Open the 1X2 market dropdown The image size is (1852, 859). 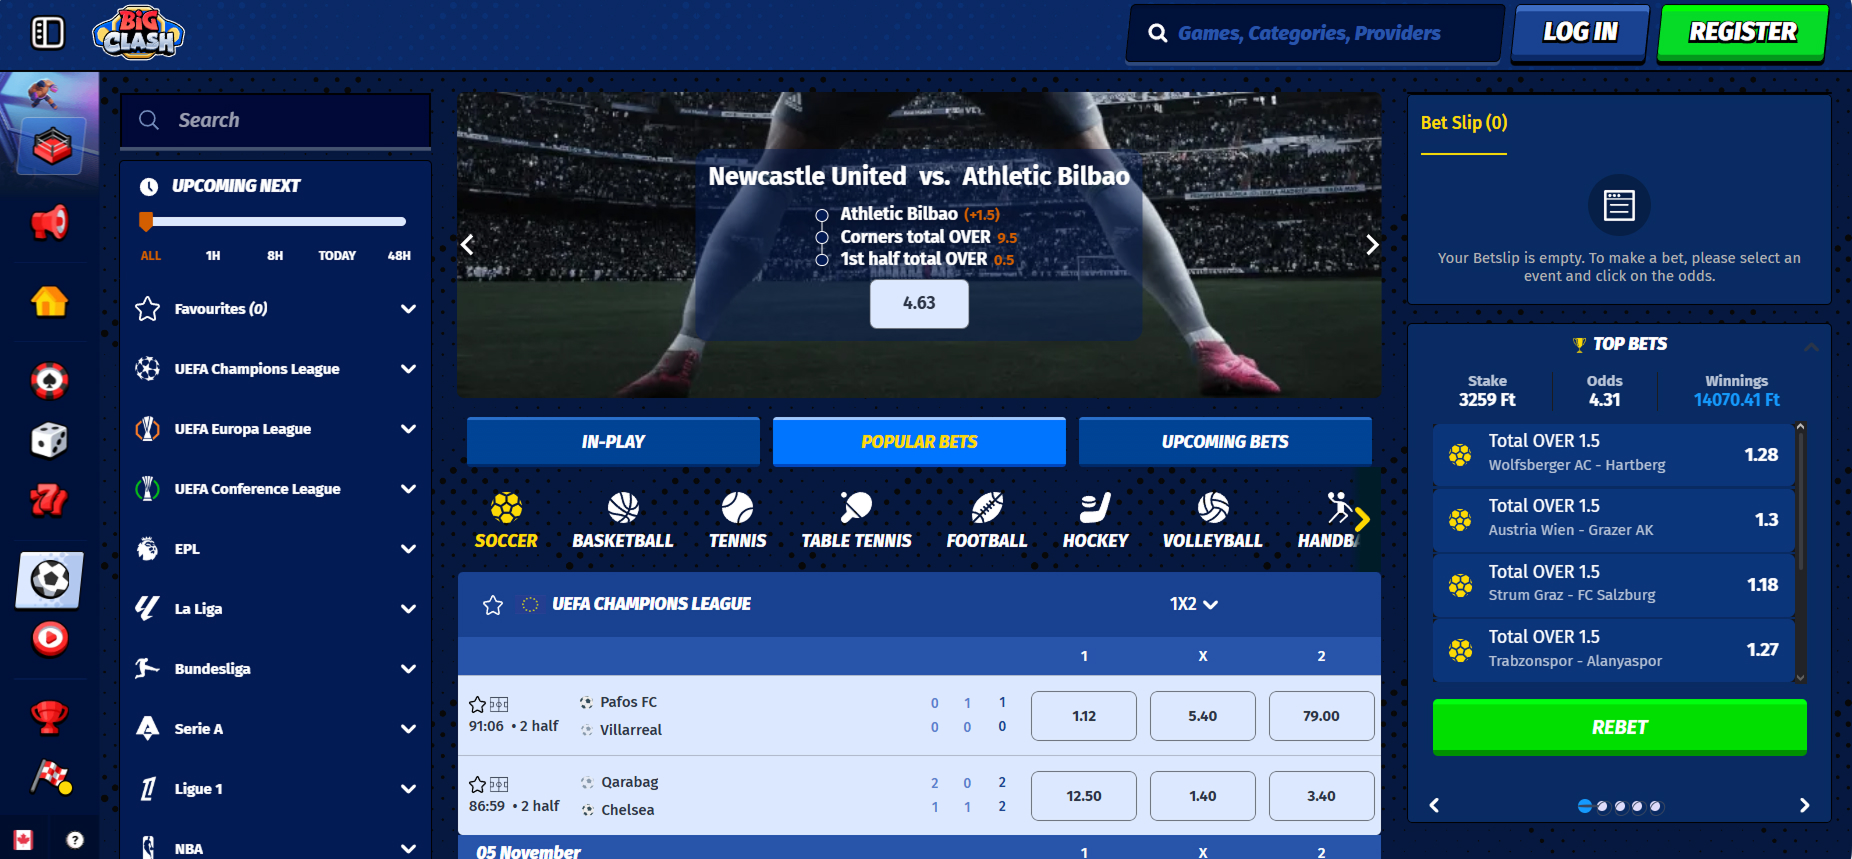pos(1193,604)
